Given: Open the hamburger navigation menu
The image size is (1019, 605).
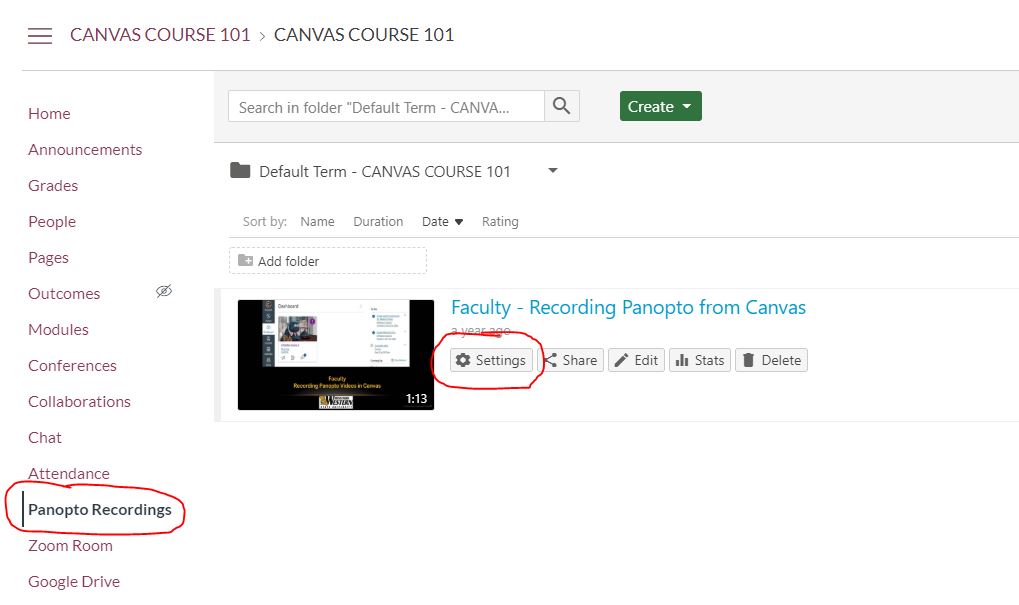Looking at the screenshot, I should [40, 36].
